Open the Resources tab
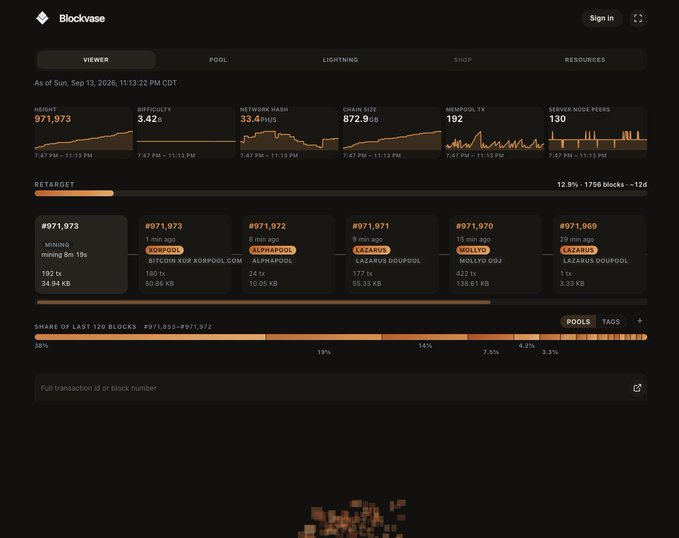The height and width of the screenshot is (538, 679). point(585,60)
